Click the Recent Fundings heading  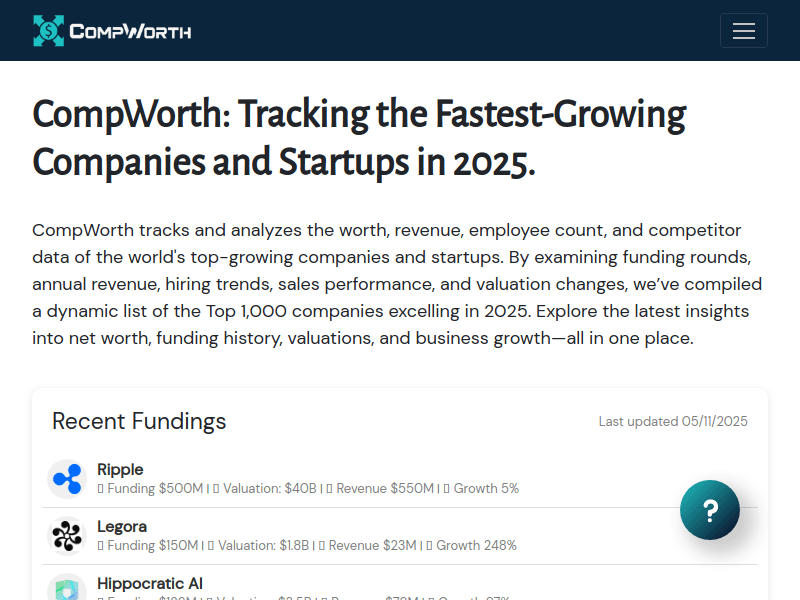(139, 421)
